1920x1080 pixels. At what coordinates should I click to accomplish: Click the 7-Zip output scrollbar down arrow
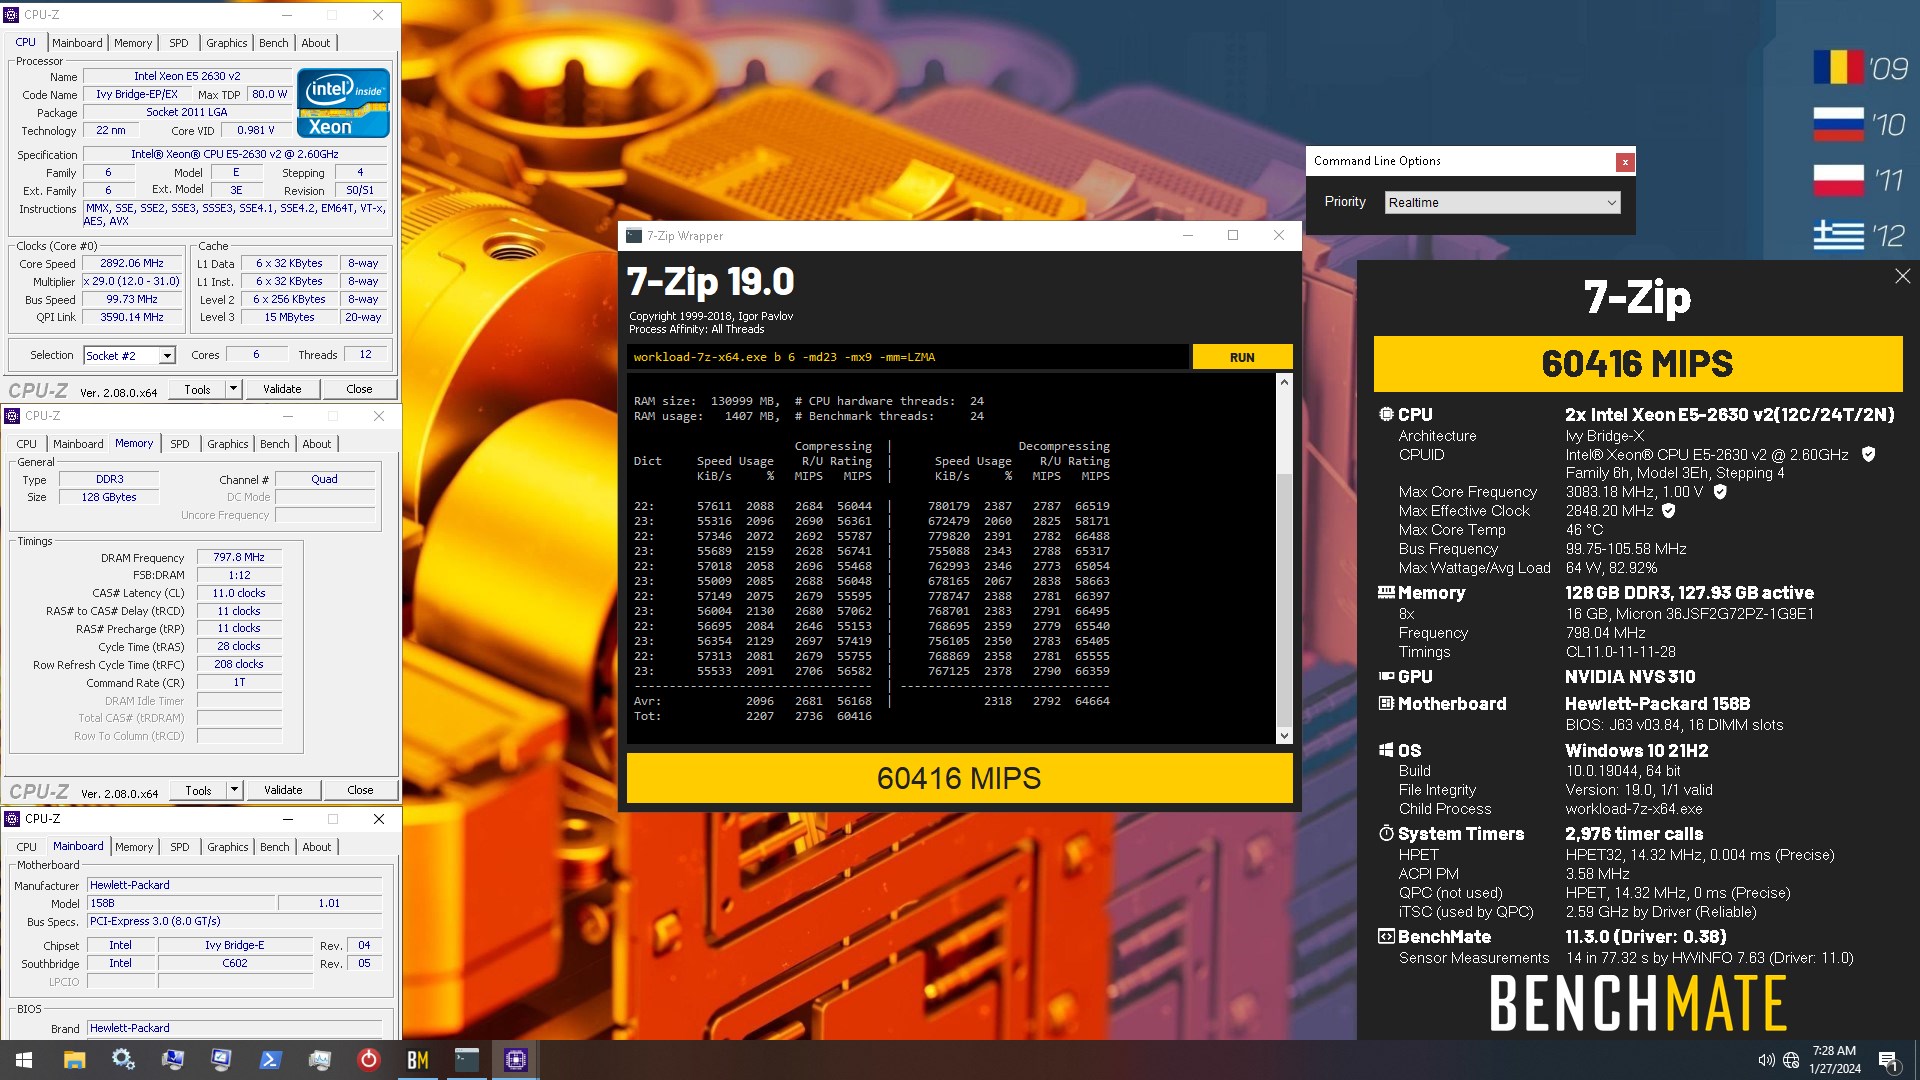(x=1285, y=736)
